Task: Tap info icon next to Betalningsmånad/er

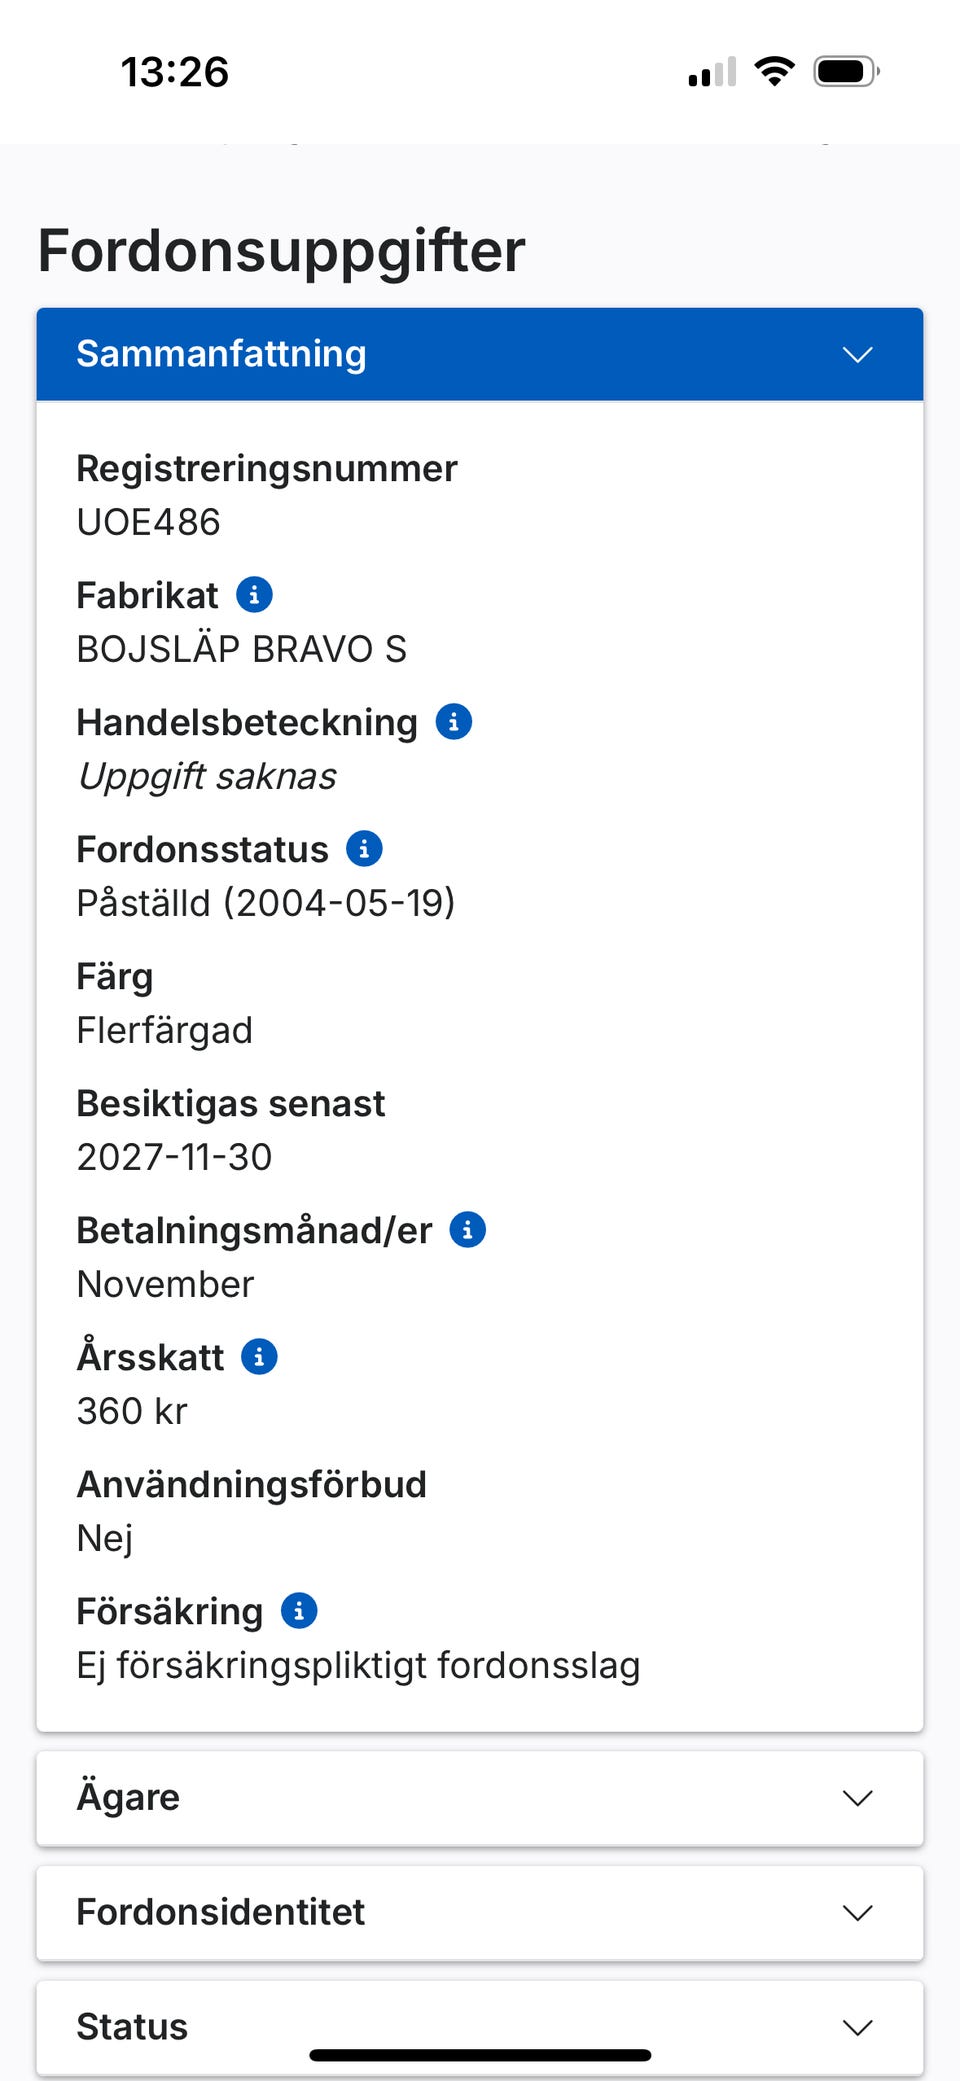Action: (x=468, y=1230)
